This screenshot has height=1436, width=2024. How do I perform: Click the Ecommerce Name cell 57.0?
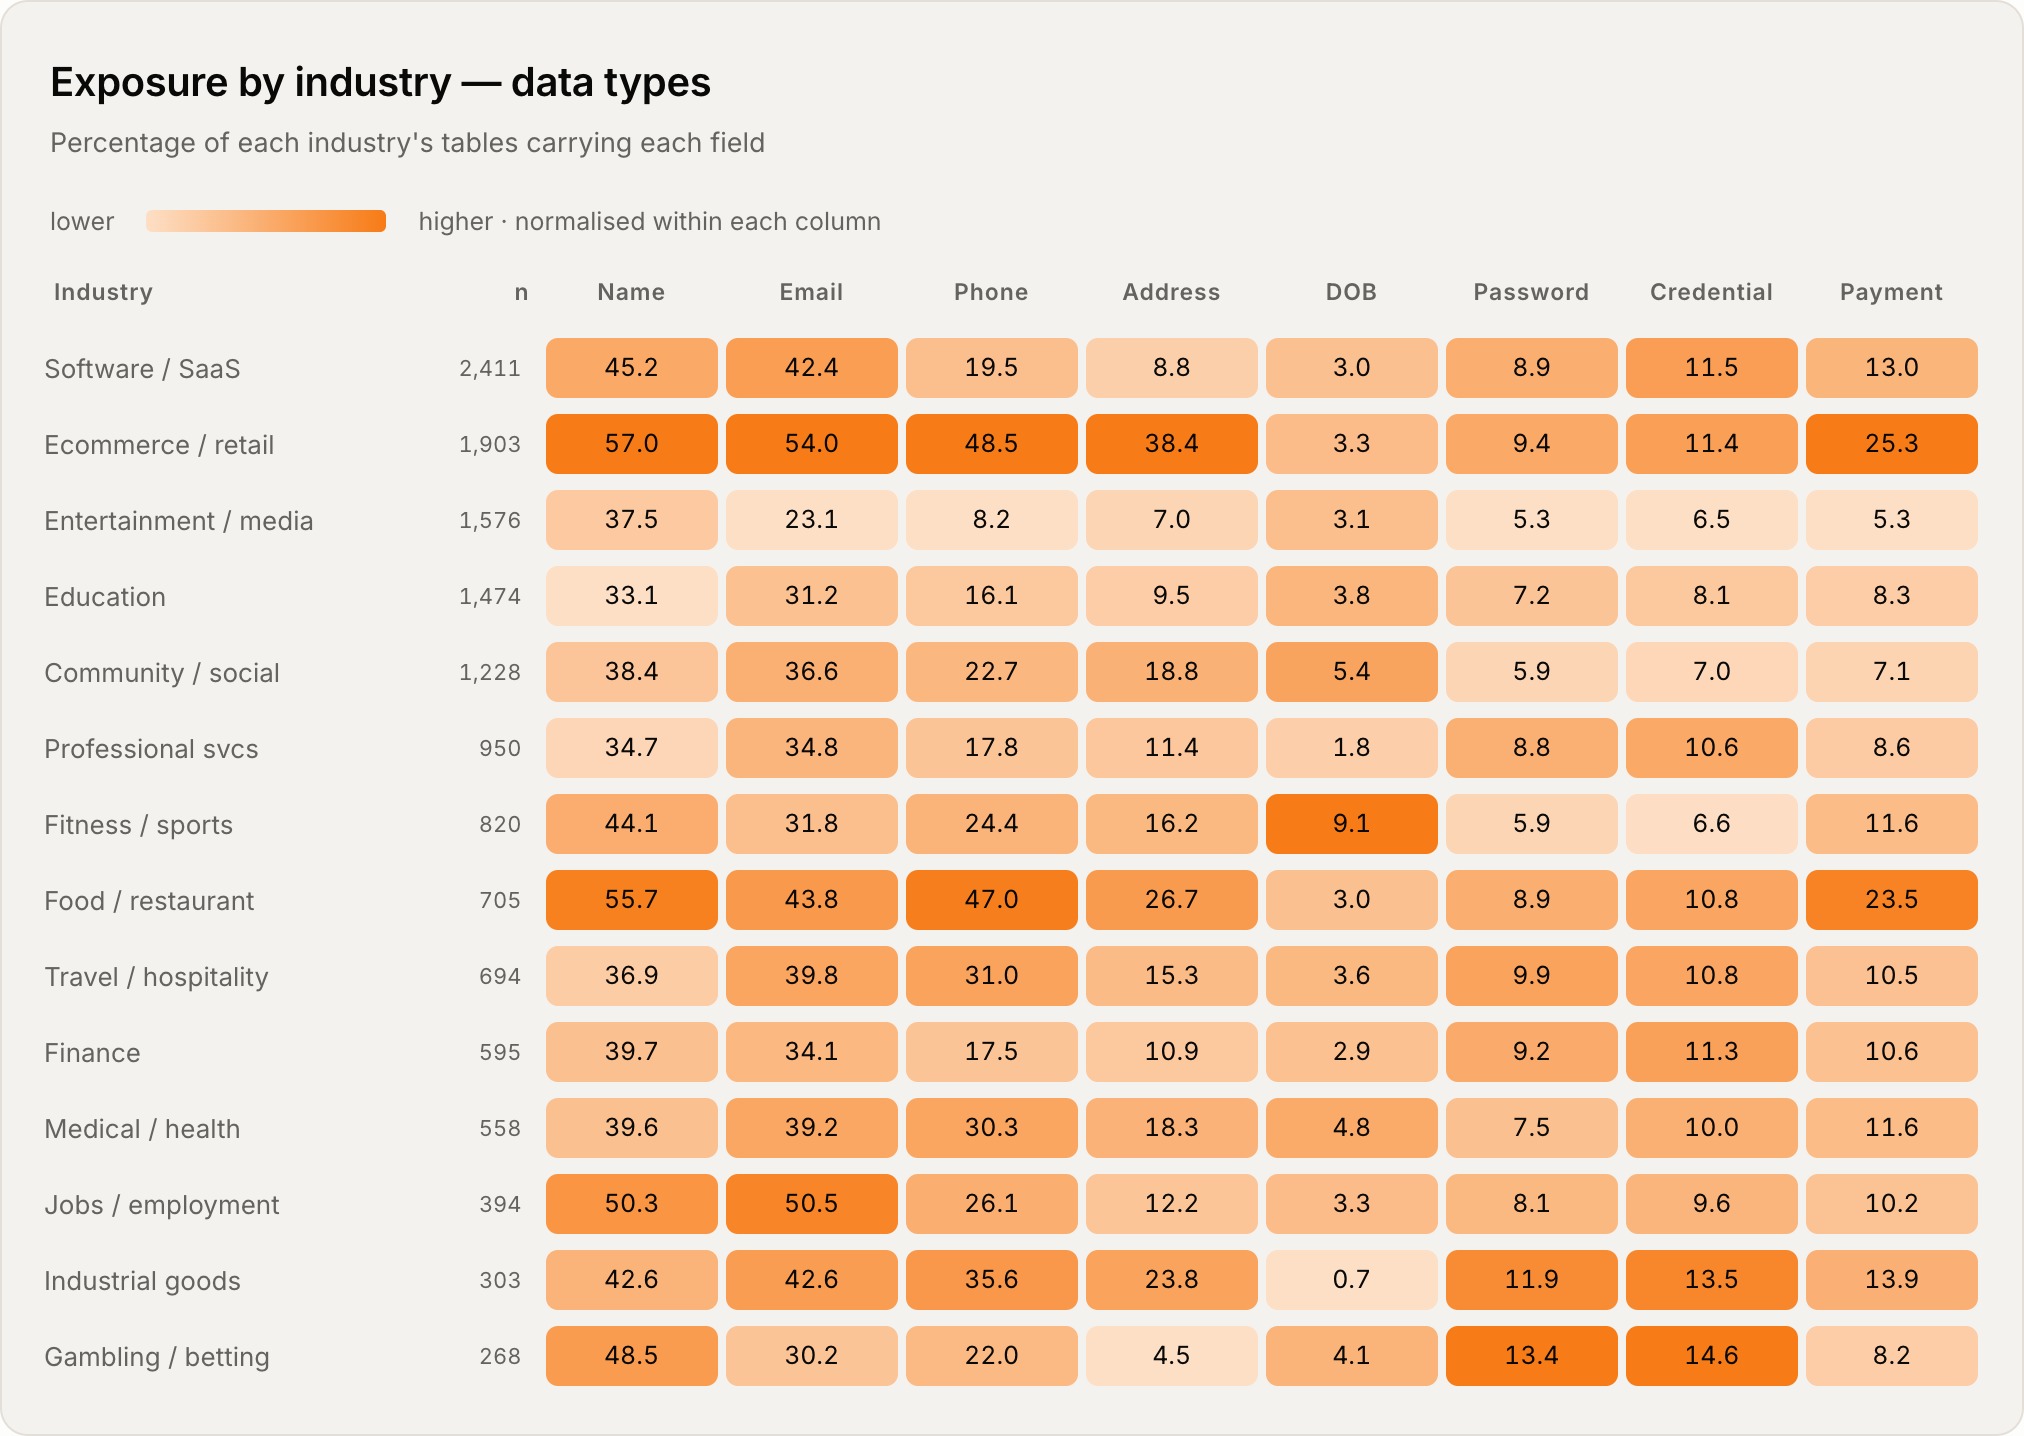[631, 444]
